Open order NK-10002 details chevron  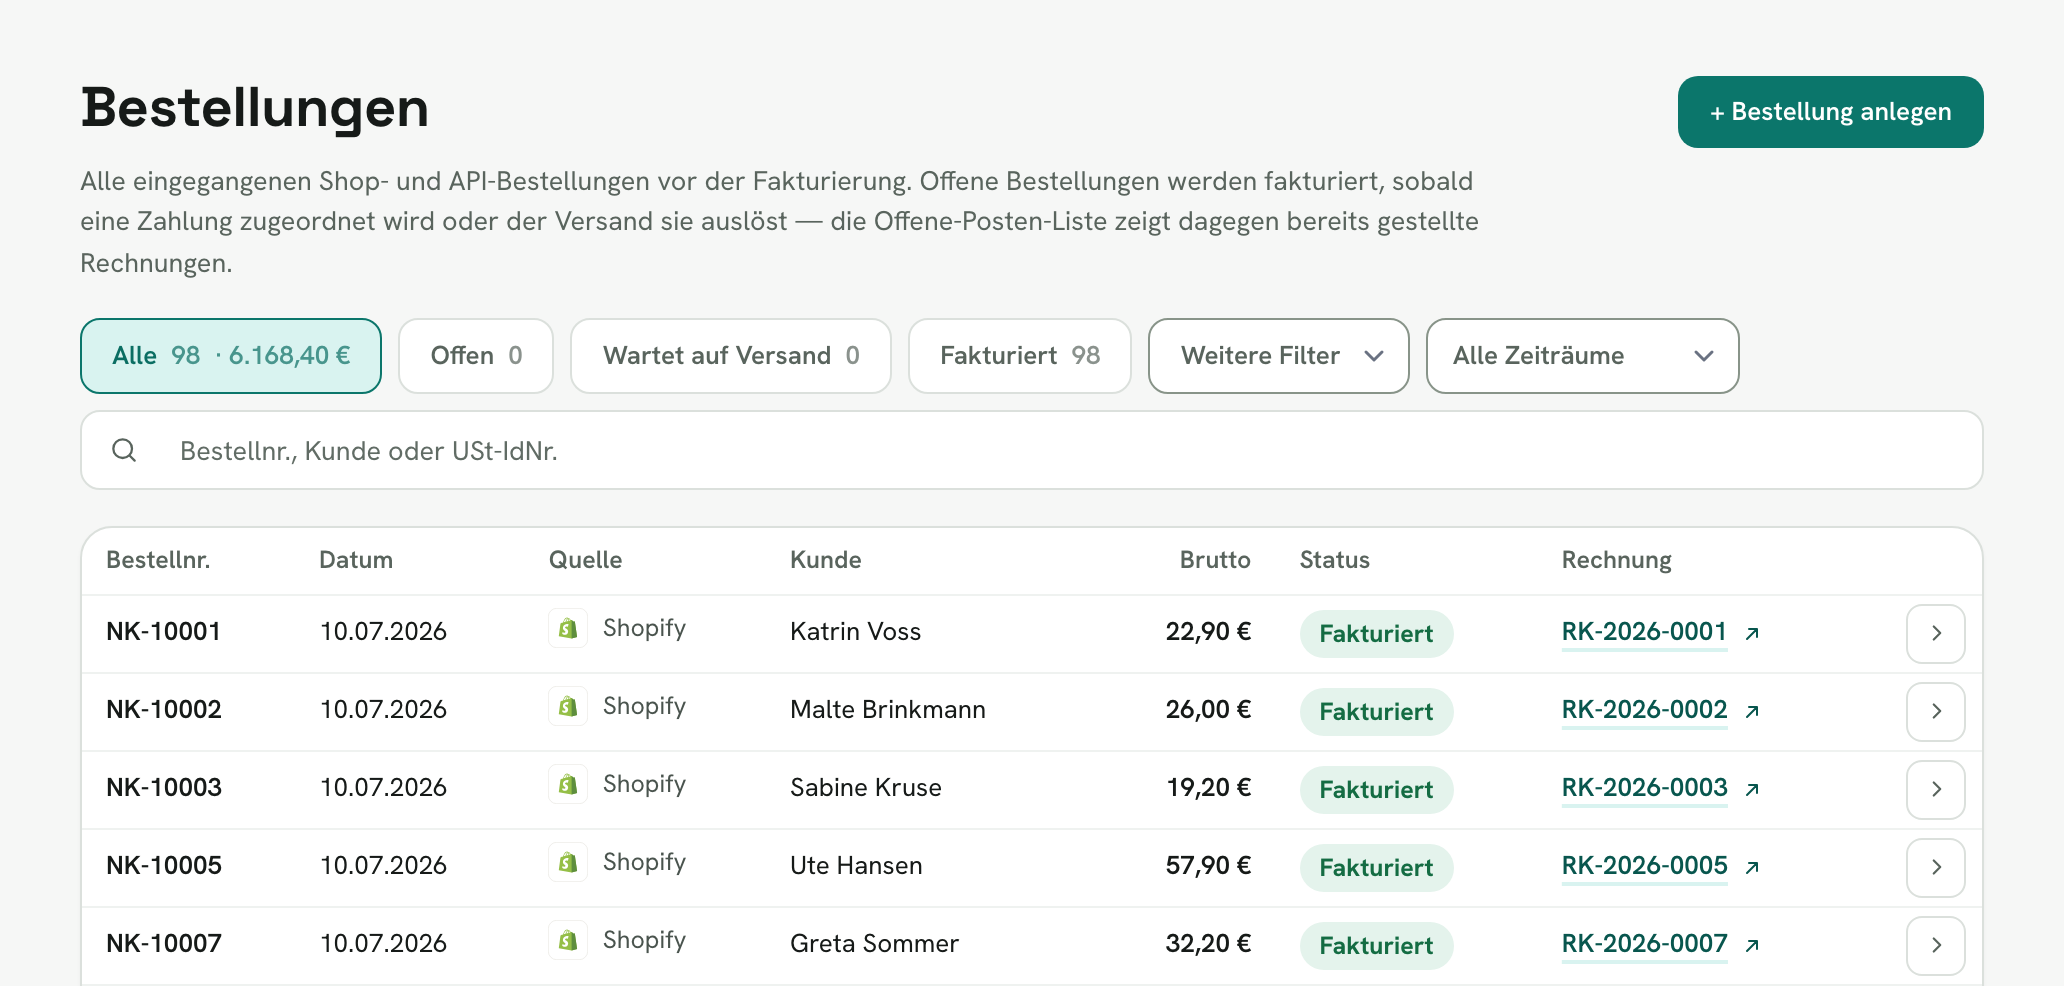point(1936,711)
